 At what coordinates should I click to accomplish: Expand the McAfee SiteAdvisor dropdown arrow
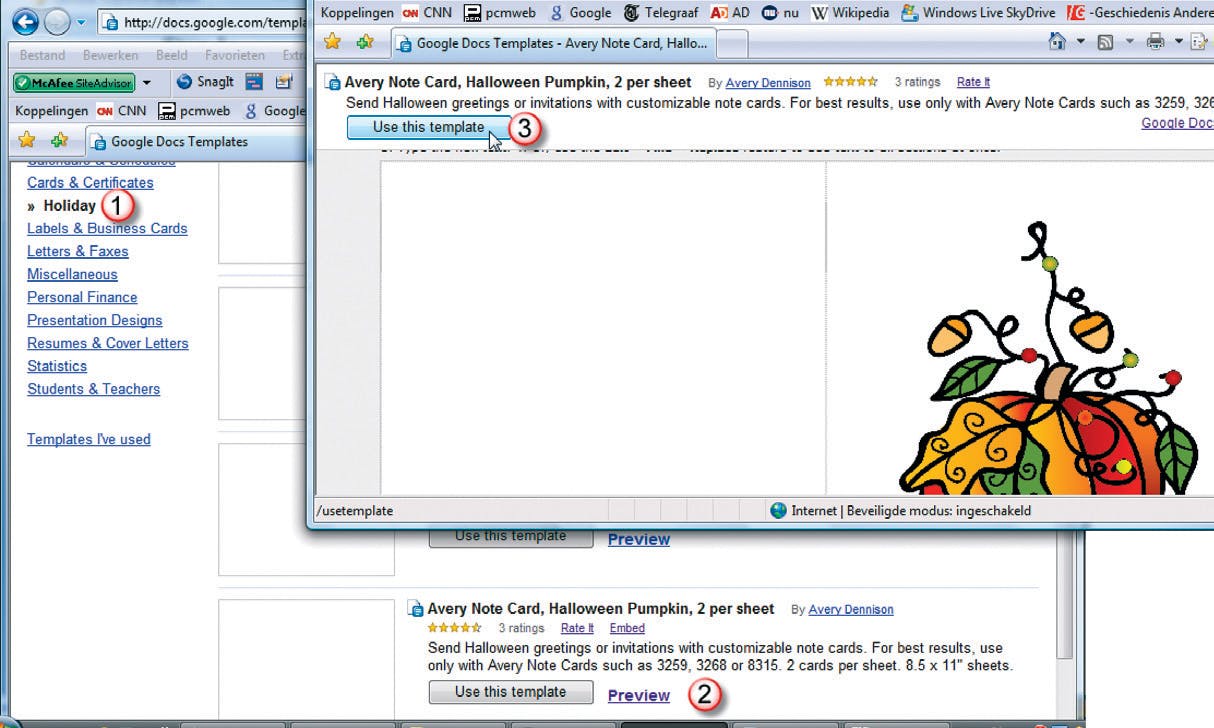[147, 83]
